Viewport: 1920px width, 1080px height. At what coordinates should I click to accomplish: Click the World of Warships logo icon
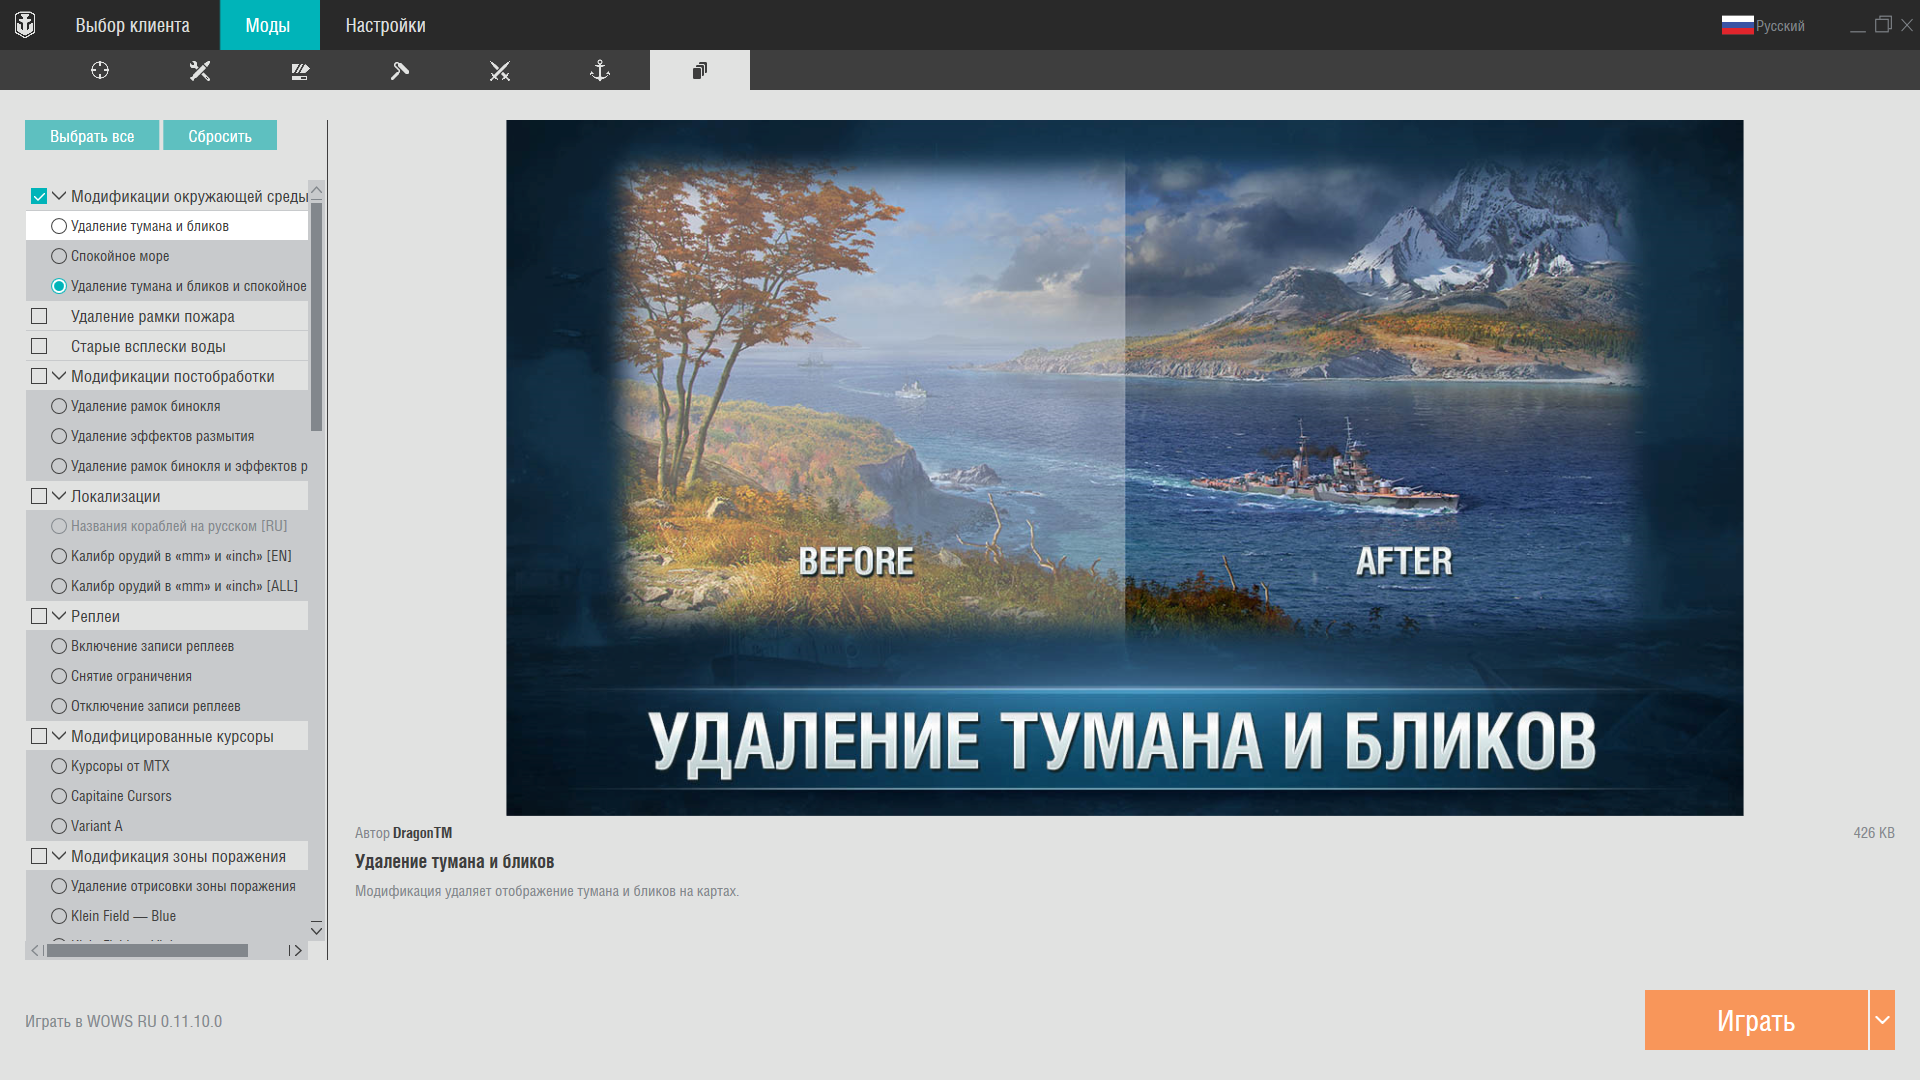point(25,25)
